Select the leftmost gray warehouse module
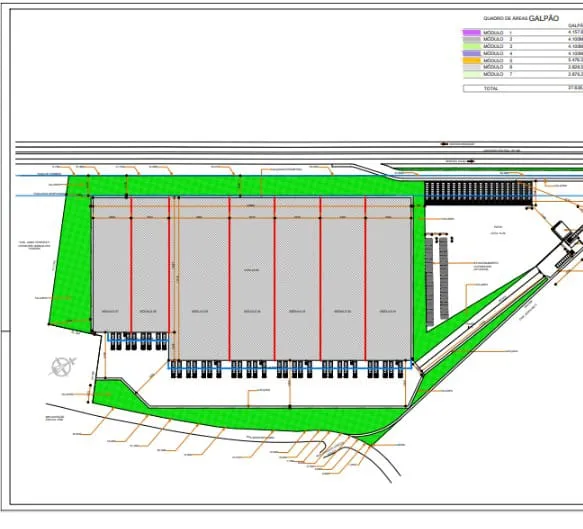Viewport: 583px width, 529px height. coord(112,264)
